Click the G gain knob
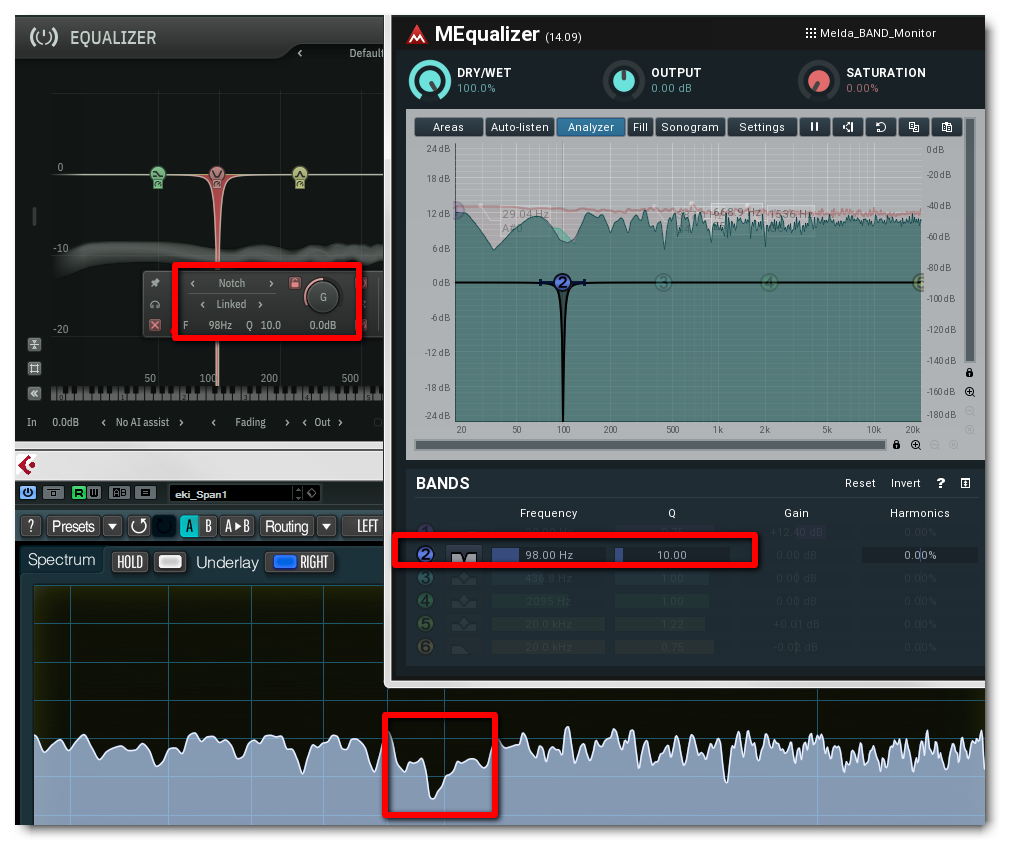Image resolution: width=1012 pixels, height=852 pixels. coord(323,297)
